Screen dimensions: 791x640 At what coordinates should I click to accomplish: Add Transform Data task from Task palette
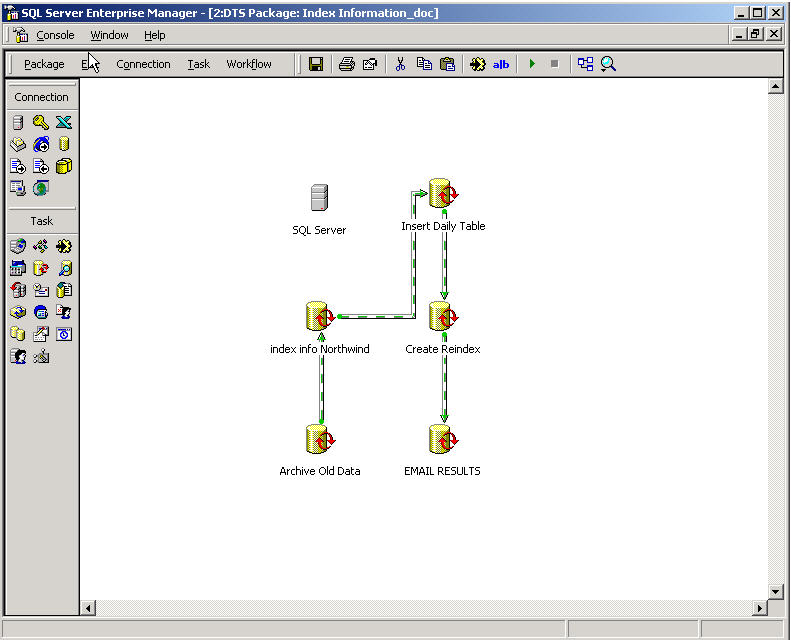tap(64, 246)
